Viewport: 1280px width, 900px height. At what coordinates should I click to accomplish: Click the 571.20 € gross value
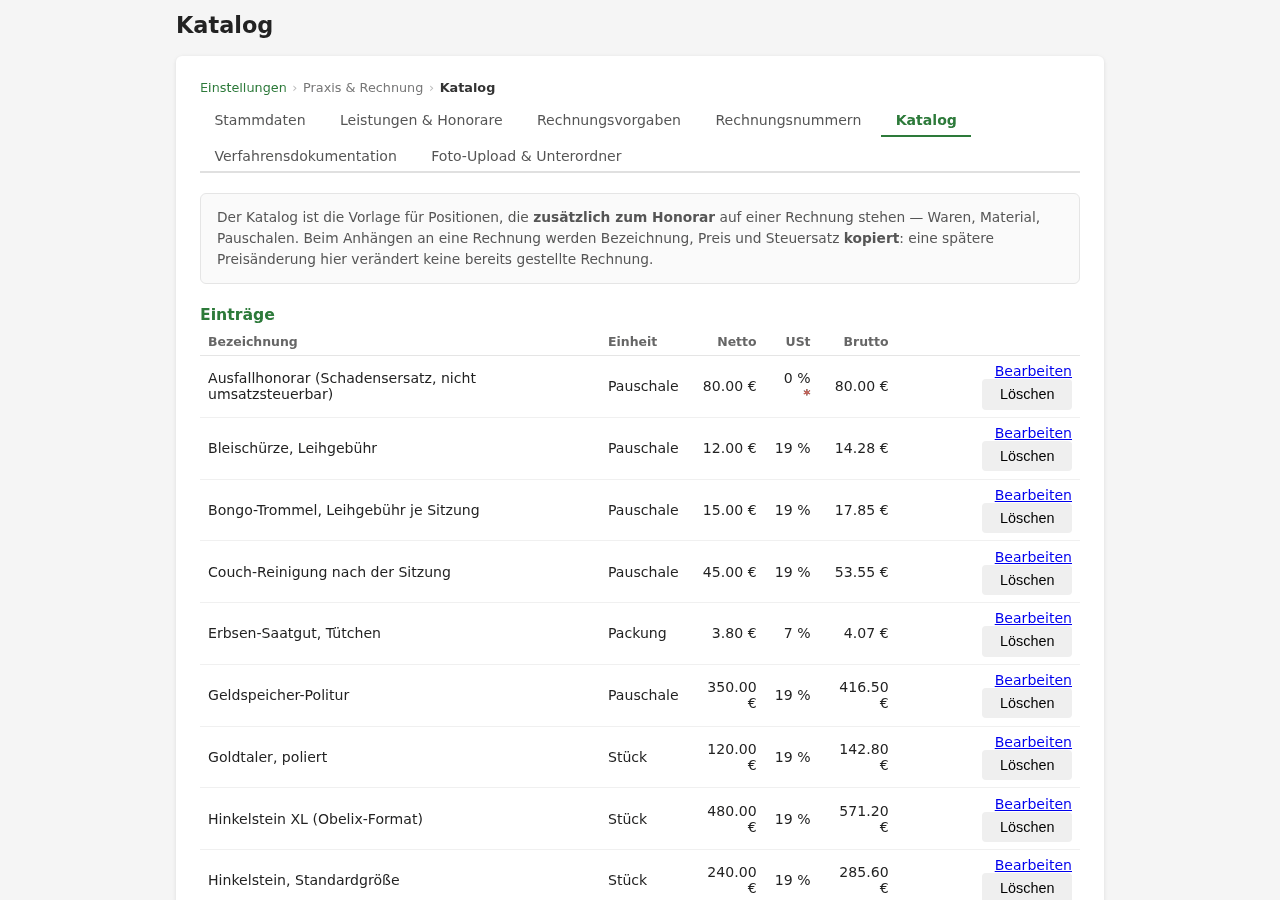point(864,819)
